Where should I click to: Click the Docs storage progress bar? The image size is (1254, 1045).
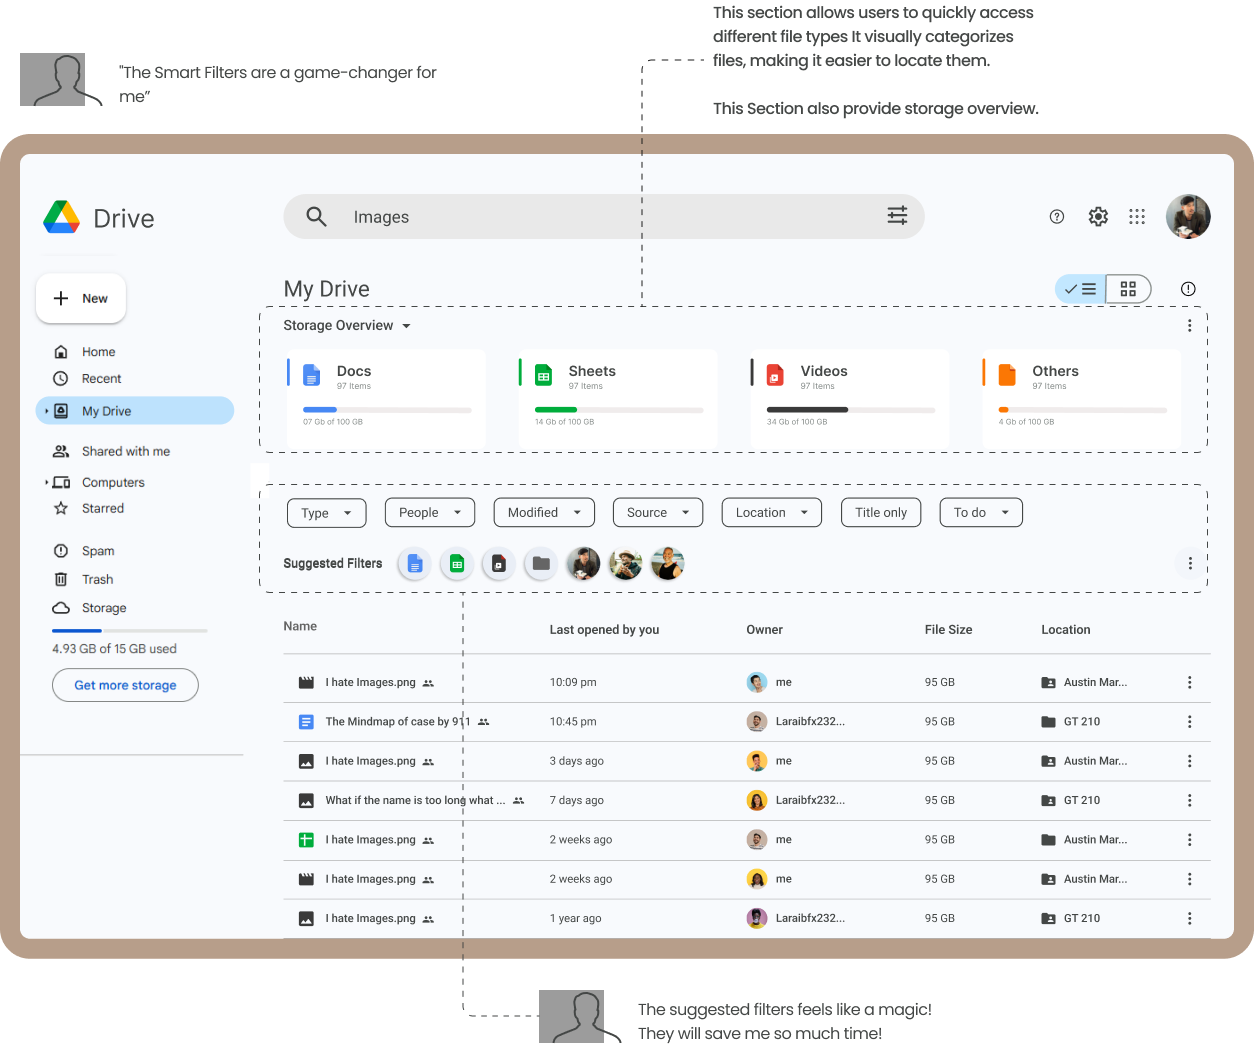pyautogui.click(x=387, y=410)
